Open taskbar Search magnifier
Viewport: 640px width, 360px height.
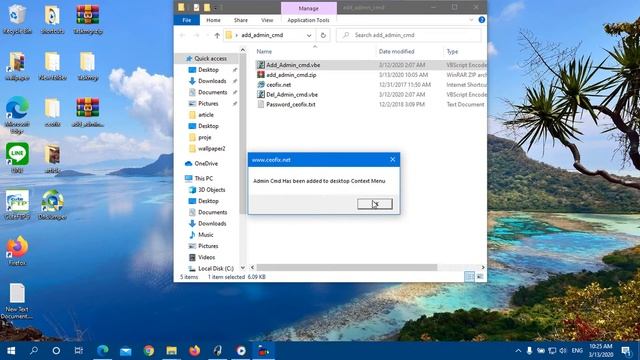point(34,351)
